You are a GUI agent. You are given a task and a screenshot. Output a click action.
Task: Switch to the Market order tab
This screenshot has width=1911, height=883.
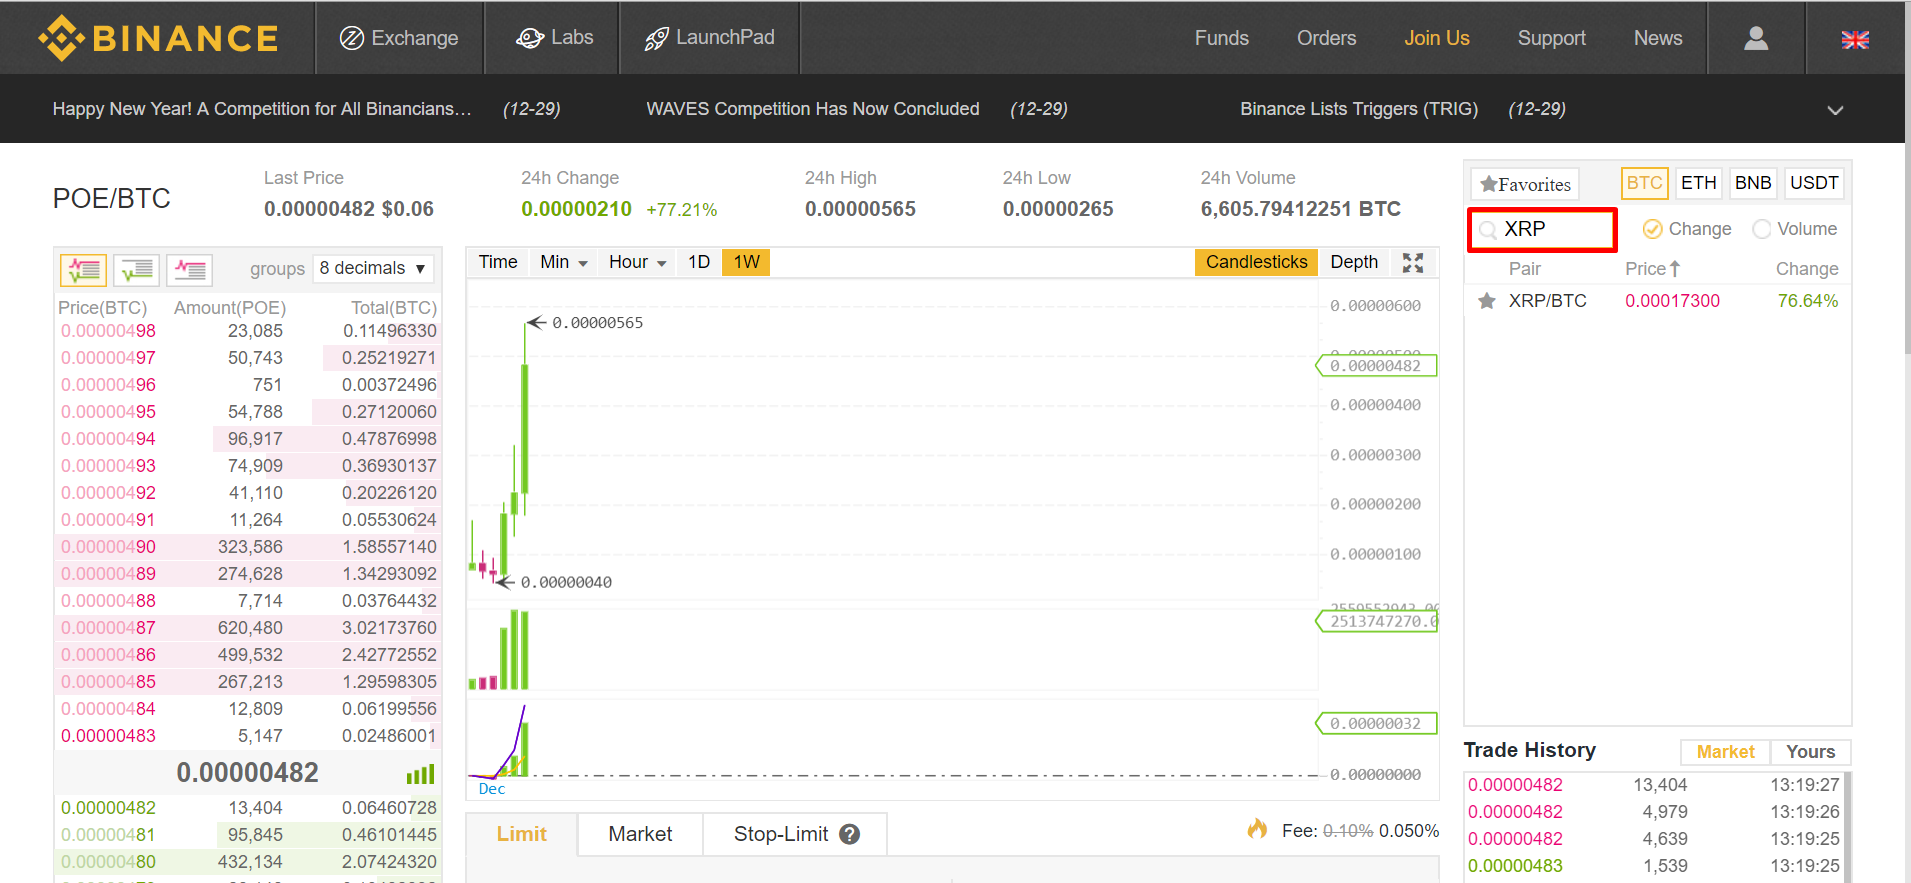(x=640, y=834)
